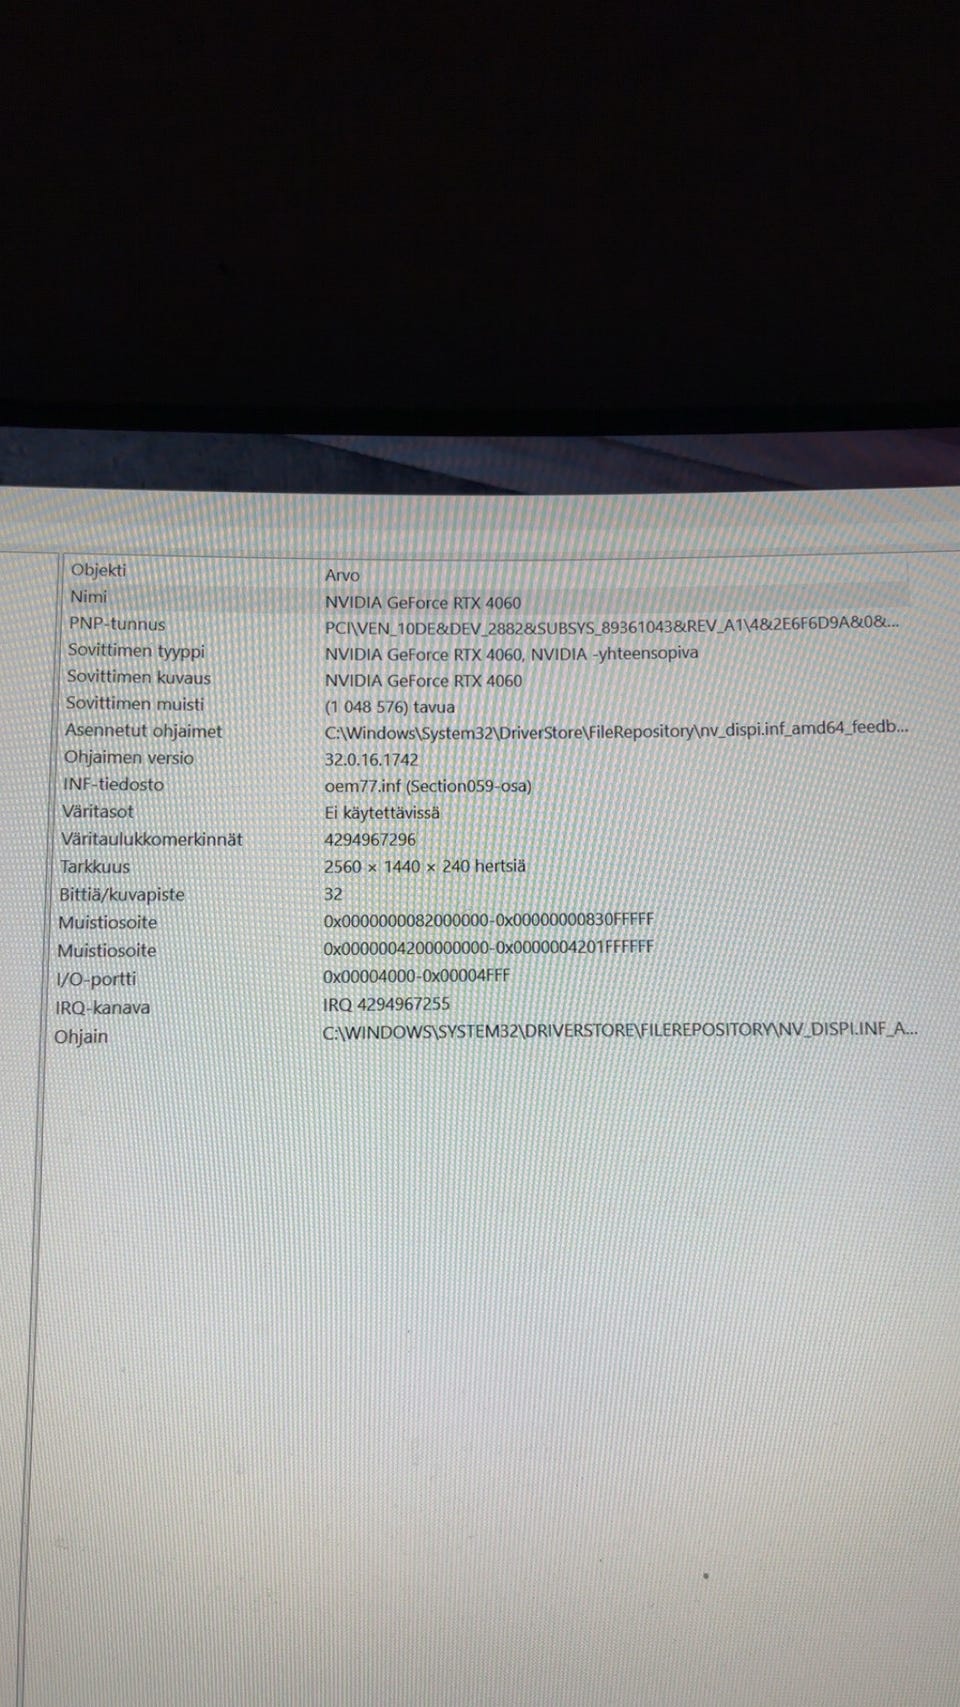This screenshot has width=960, height=1707.
Task: Select the "Ei käytettävissä" value
Action: click(382, 813)
